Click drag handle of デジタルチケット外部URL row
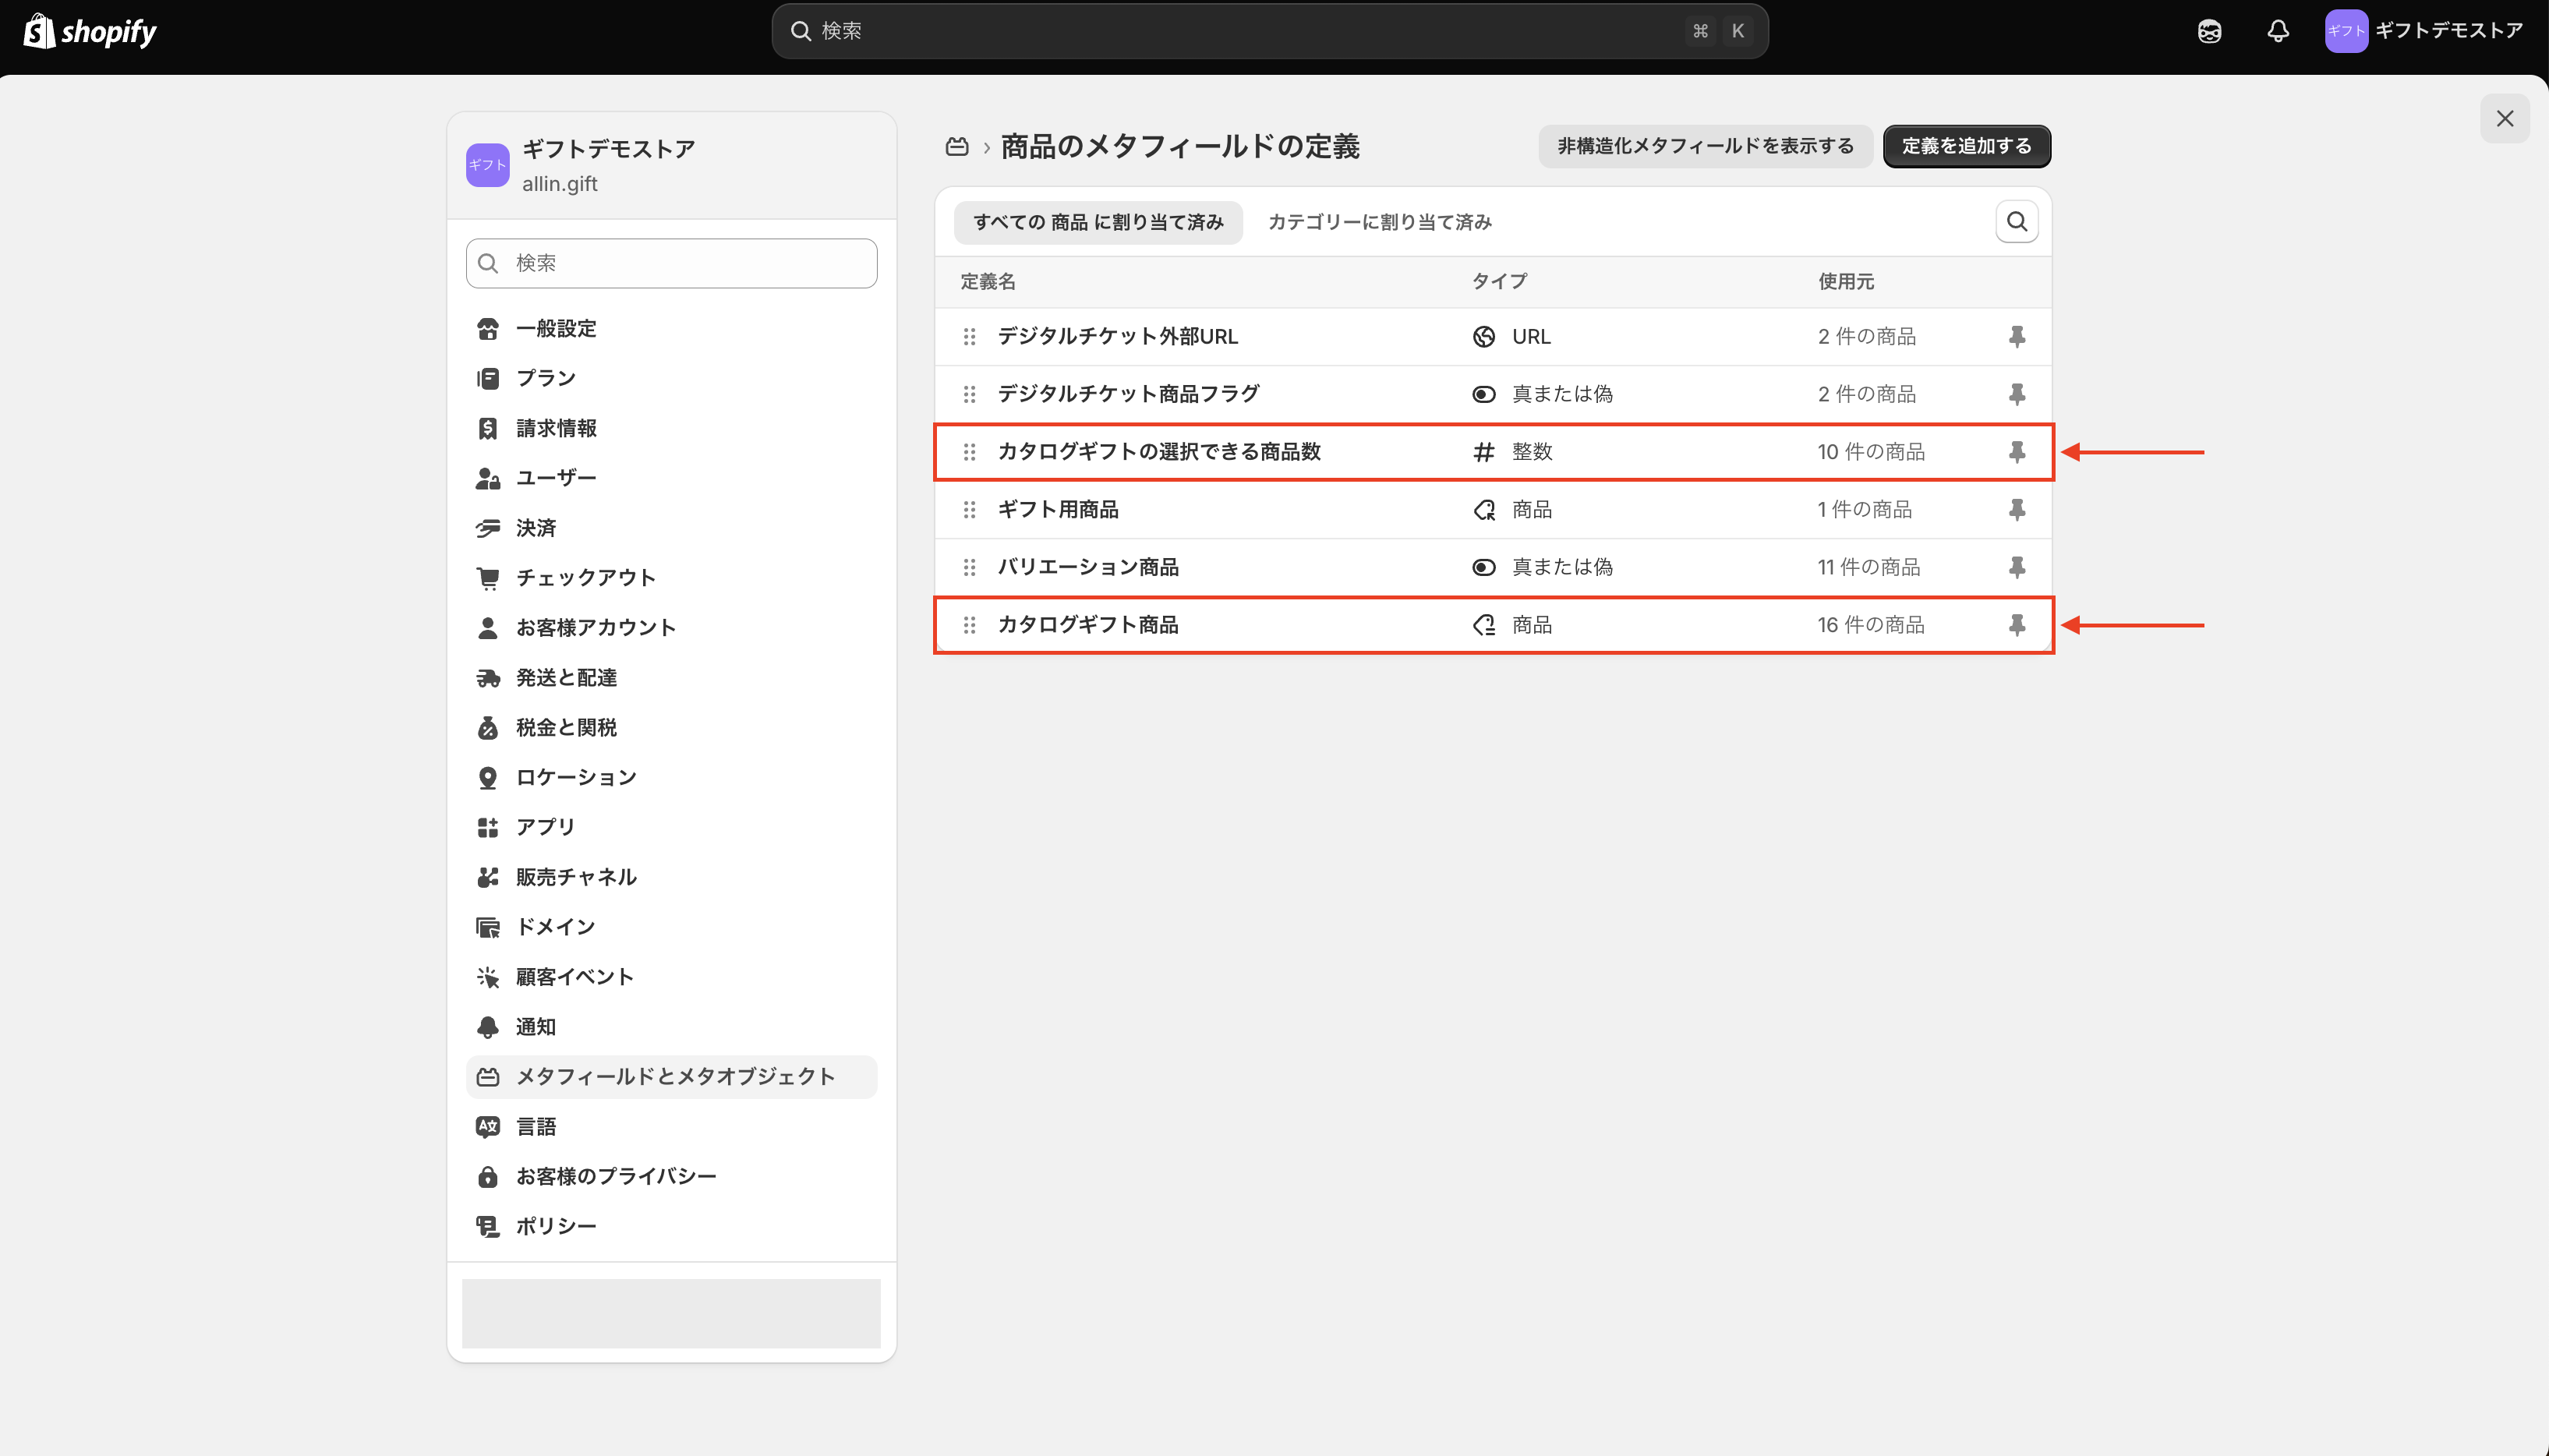2549x1456 pixels. [969, 337]
